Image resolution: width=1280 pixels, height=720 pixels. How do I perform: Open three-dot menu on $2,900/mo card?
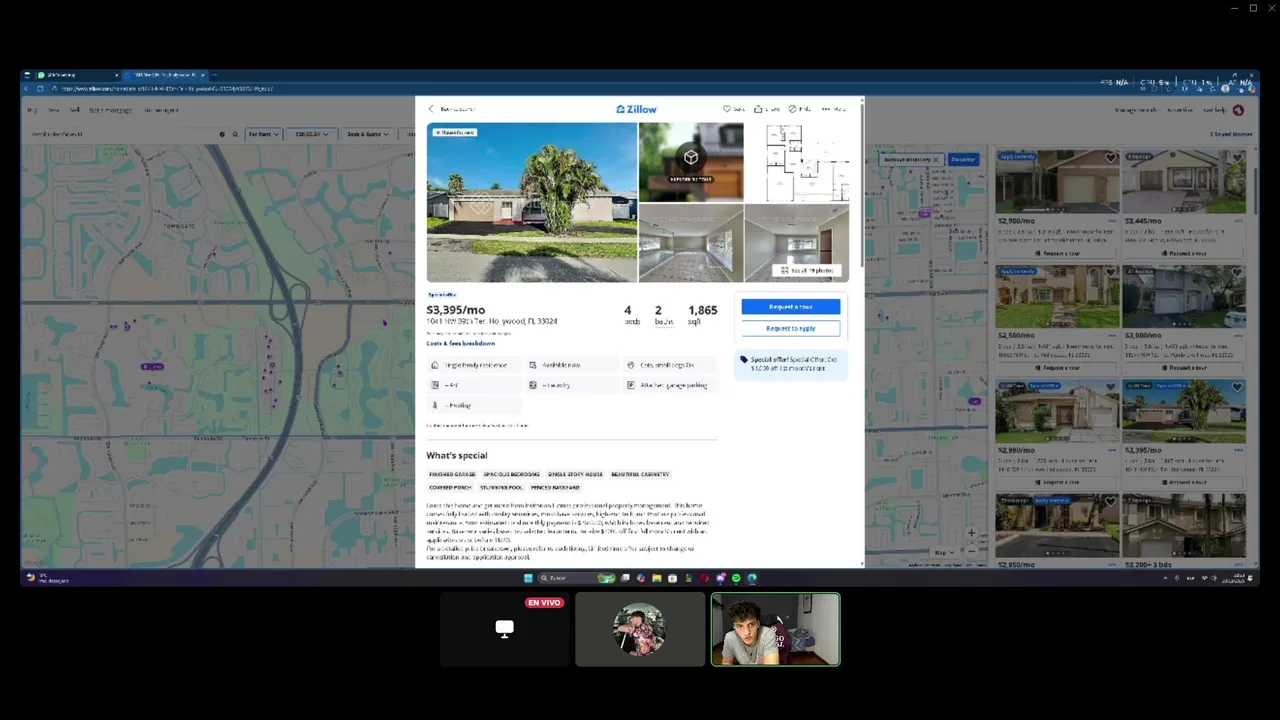(x=1112, y=221)
